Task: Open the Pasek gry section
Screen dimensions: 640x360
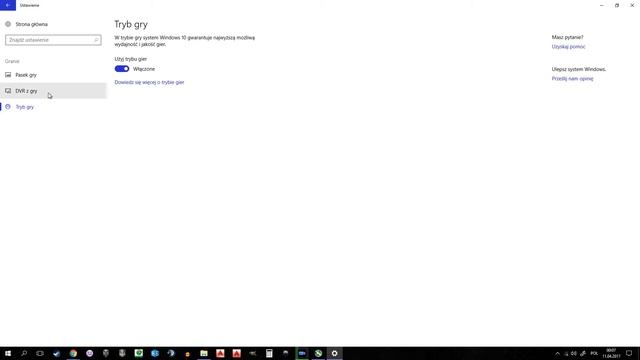Action: pyautogui.click(x=53, y=75)
